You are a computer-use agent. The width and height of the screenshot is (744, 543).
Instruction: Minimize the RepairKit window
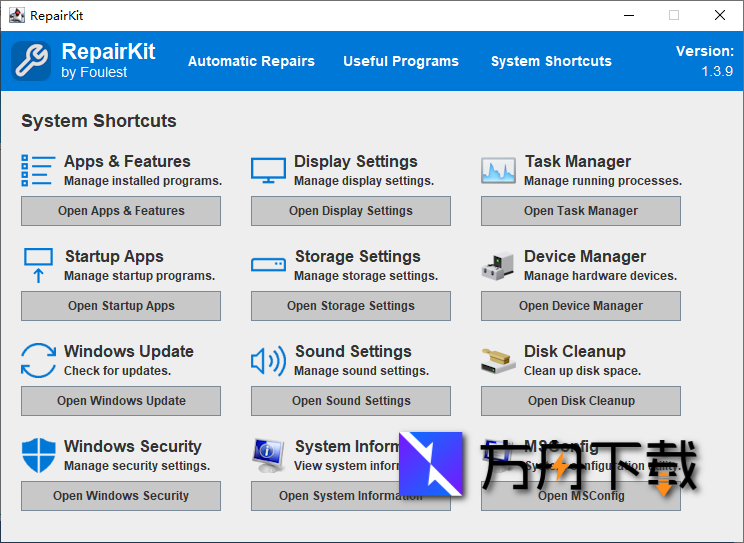(x=629, y=15)
